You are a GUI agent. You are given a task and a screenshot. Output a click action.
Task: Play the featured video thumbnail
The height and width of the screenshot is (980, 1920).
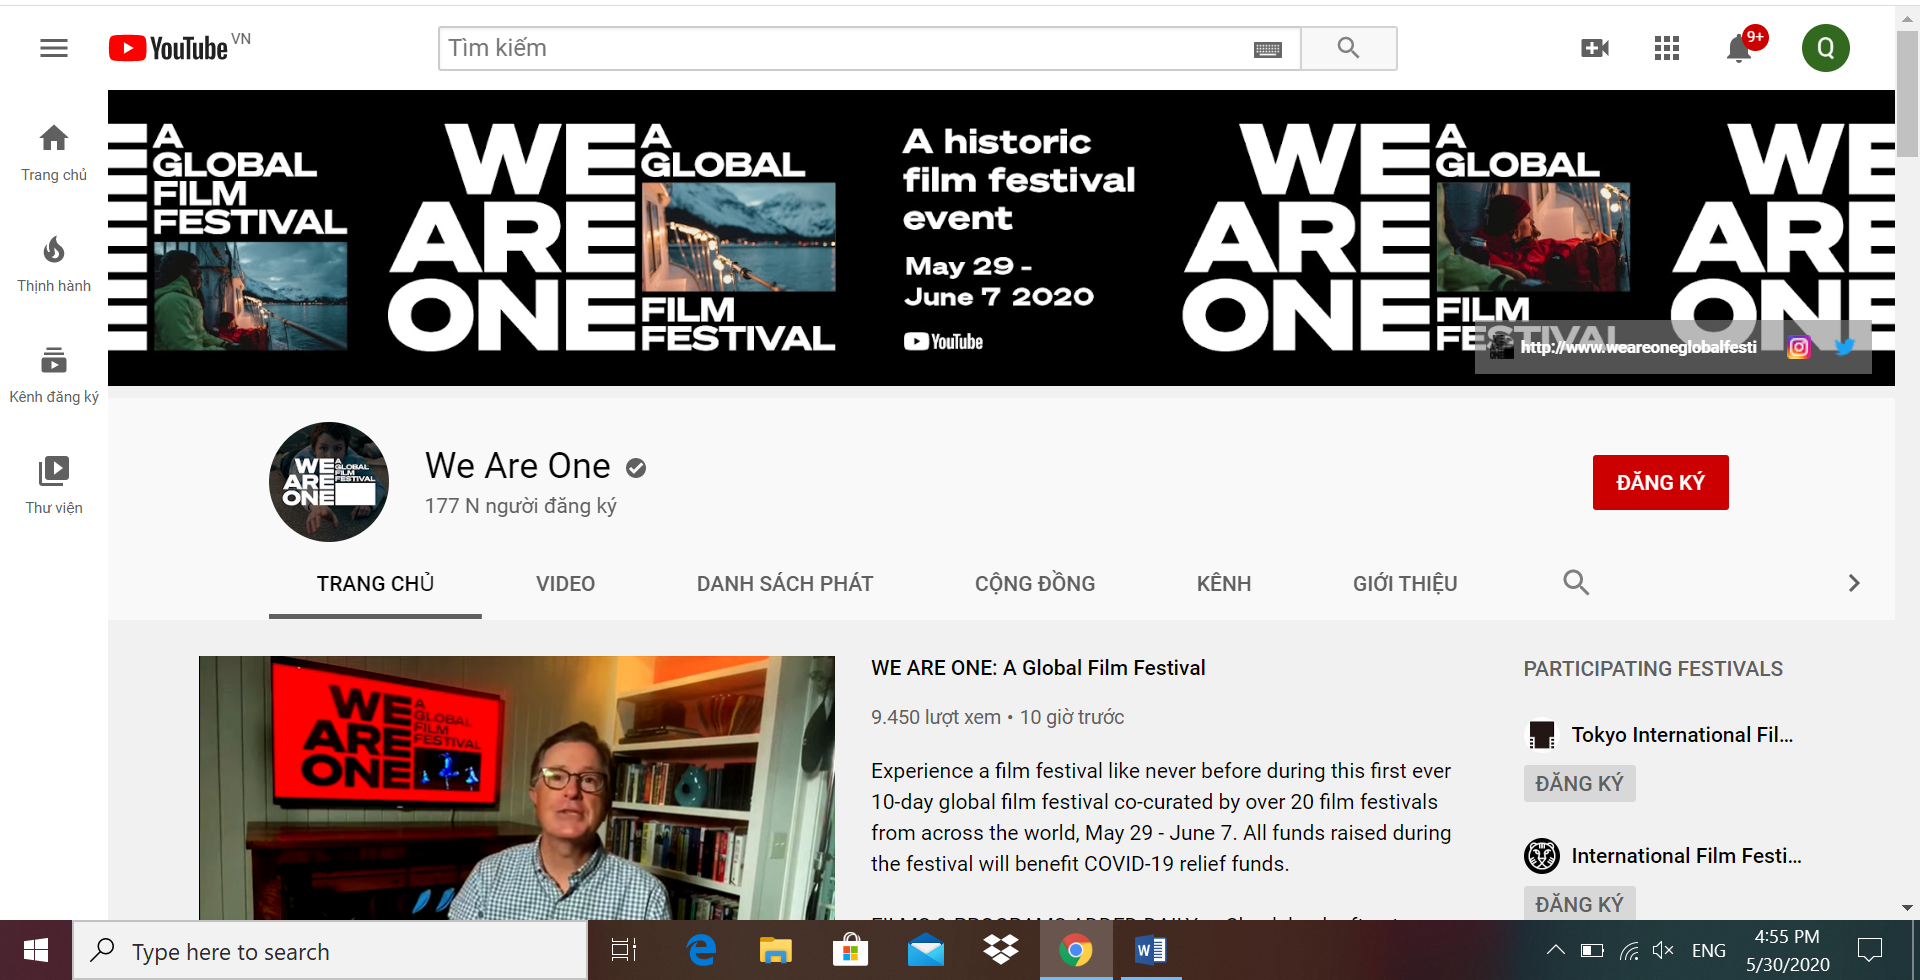pyautogui.click(x=517, y=788)
